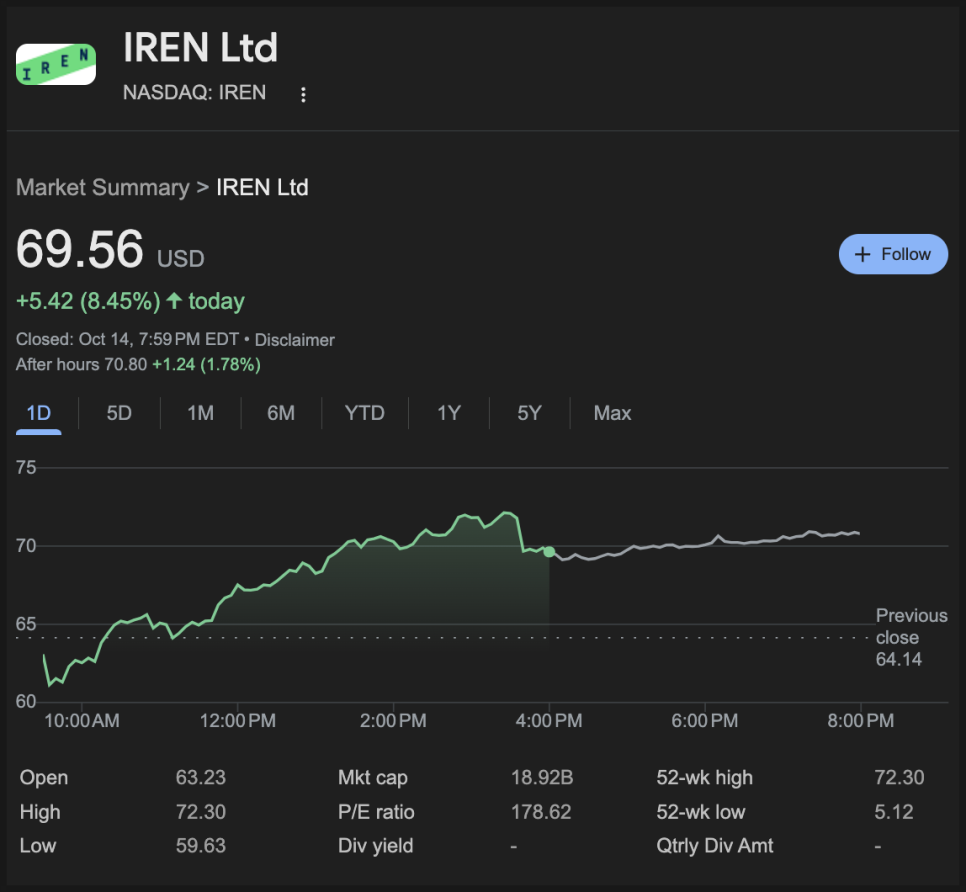The image size is (966, 892).
Task: Click the Market Summary breadcrumb link
Action: coord(102,187)
